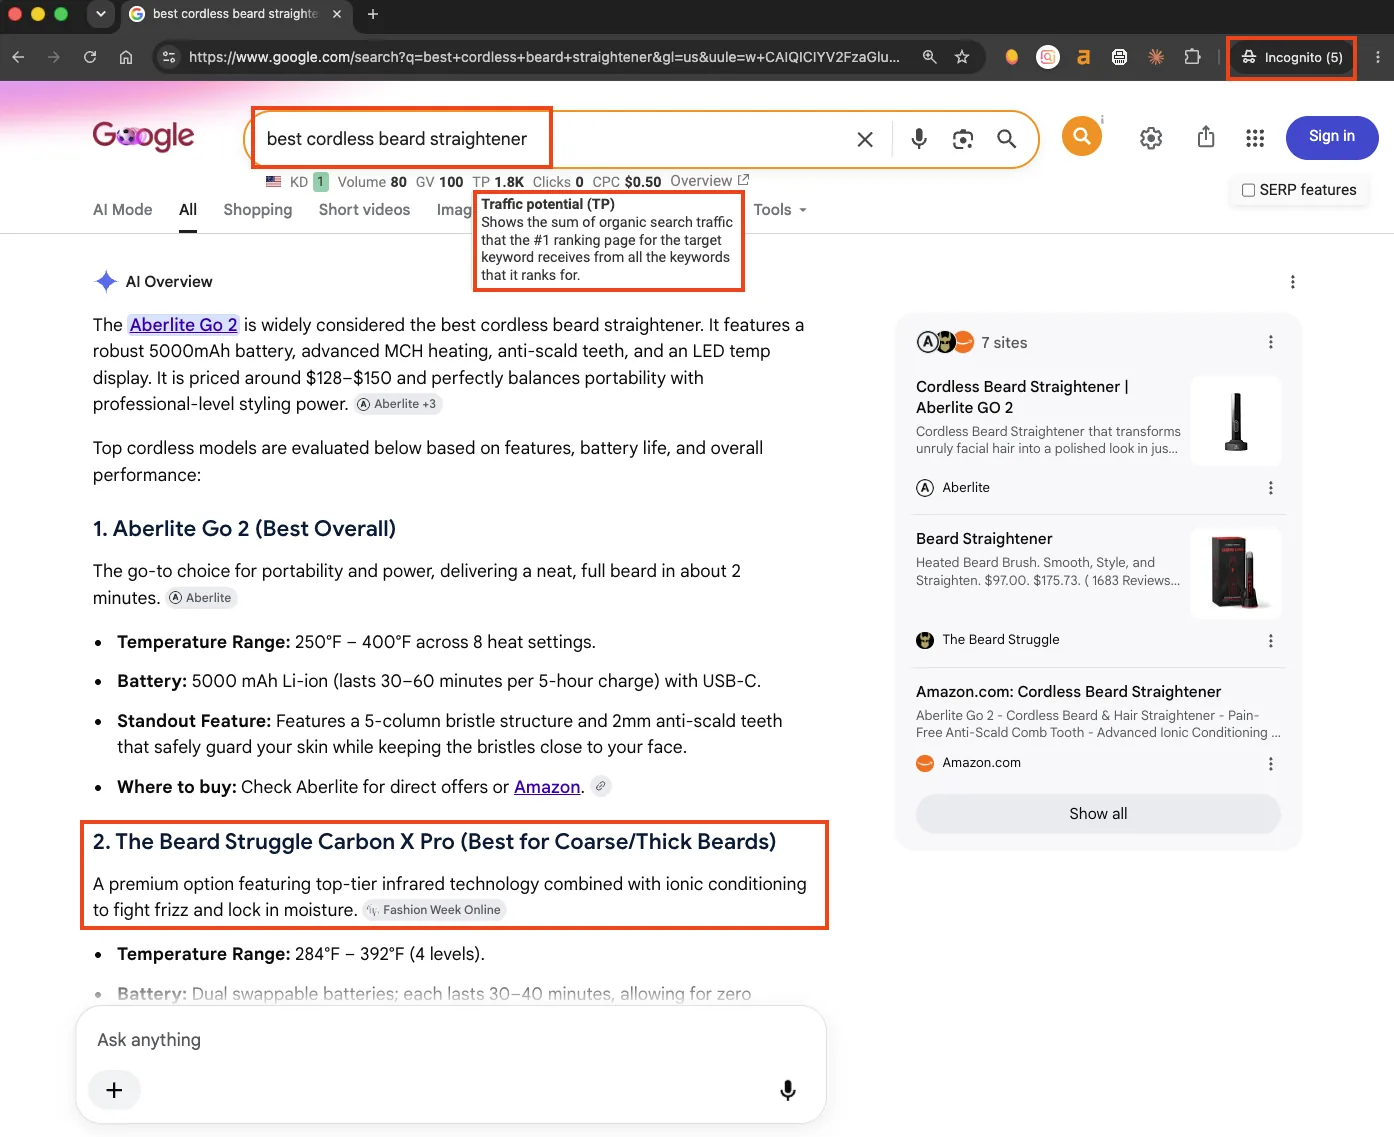
Task: Close the current browser tab
Action: click(x=337, y=14)
